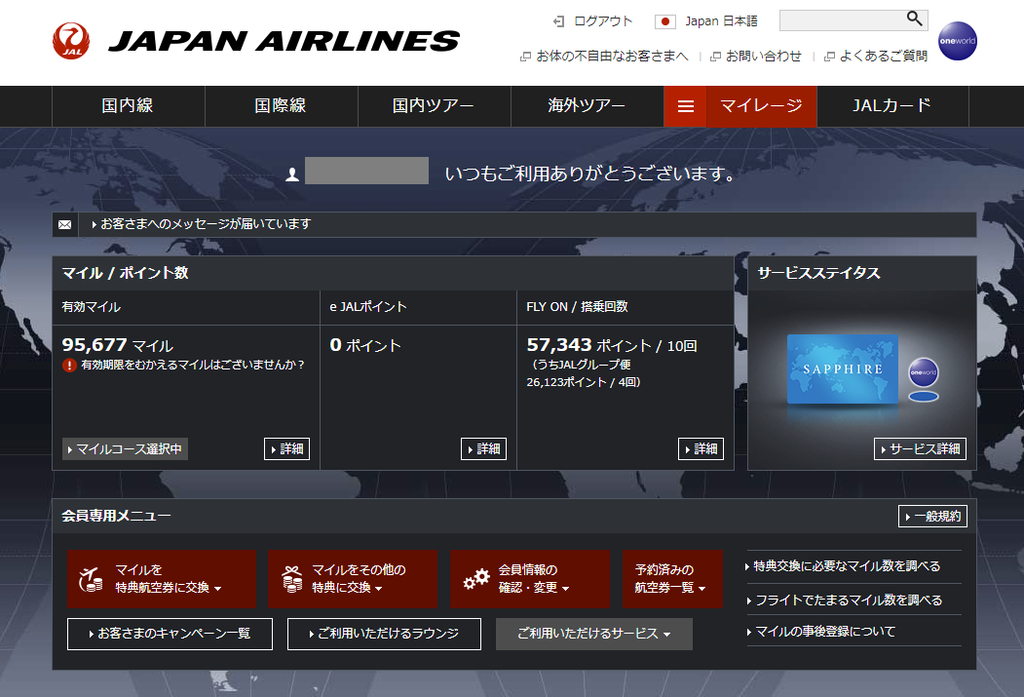The width and height of the screenshot is (1024, 697).
Task: Click the oneworld logo in header
Action: coord(957,41)
